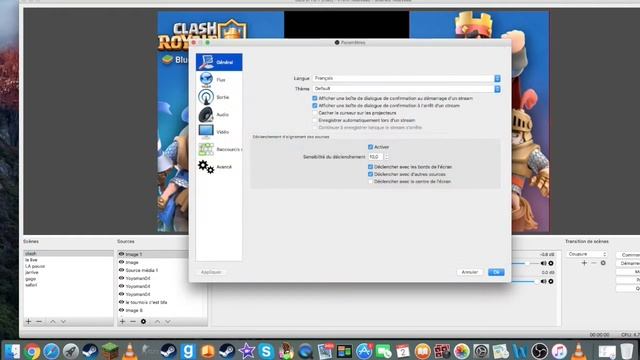Image resolution: width=640 pixels, height=360 pixels.
Task: Enable Enregistrer automatiquement lors d'un stream
Action: (x=315, y=120)
